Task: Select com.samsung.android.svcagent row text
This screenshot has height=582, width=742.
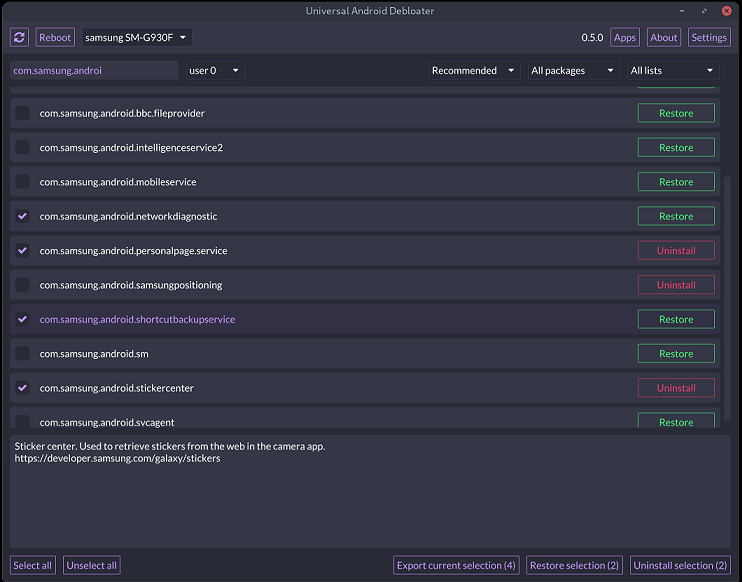Action: pyautogui.click(x=106, y=422)
